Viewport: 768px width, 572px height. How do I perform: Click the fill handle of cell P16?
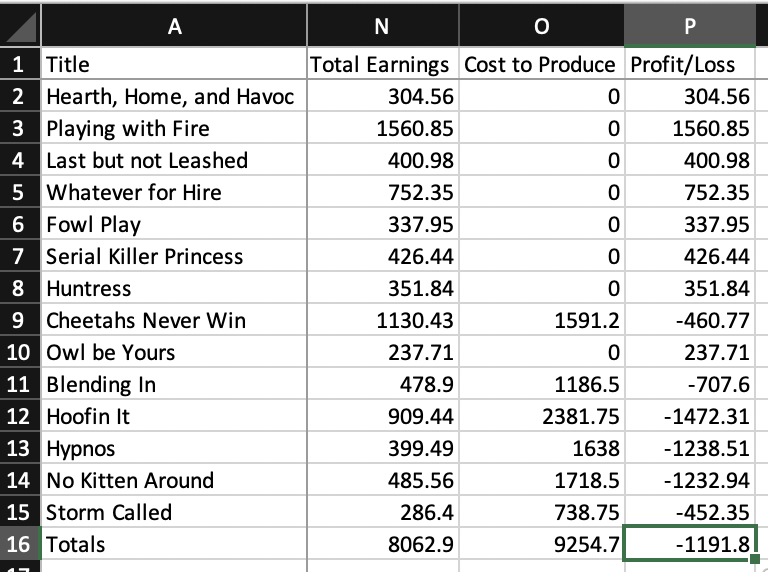pos(755,559)
